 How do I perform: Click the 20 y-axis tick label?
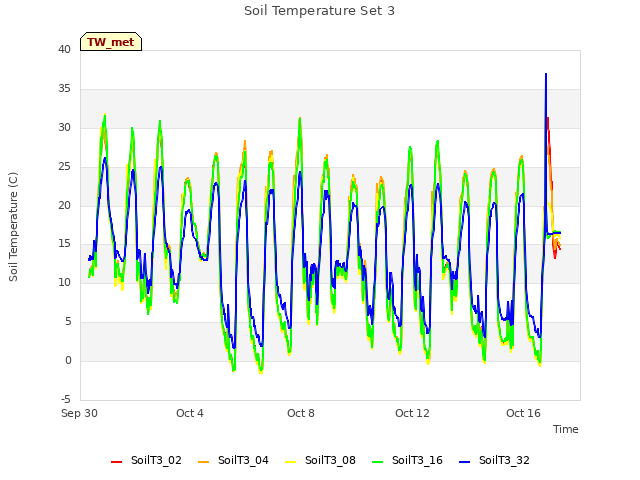click(x=64, y=205)
